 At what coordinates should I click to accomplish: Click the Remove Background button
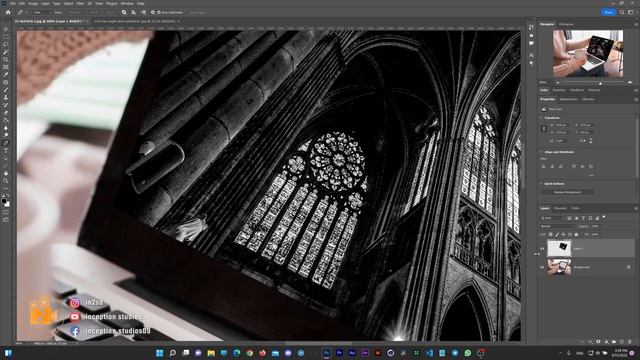567,192
